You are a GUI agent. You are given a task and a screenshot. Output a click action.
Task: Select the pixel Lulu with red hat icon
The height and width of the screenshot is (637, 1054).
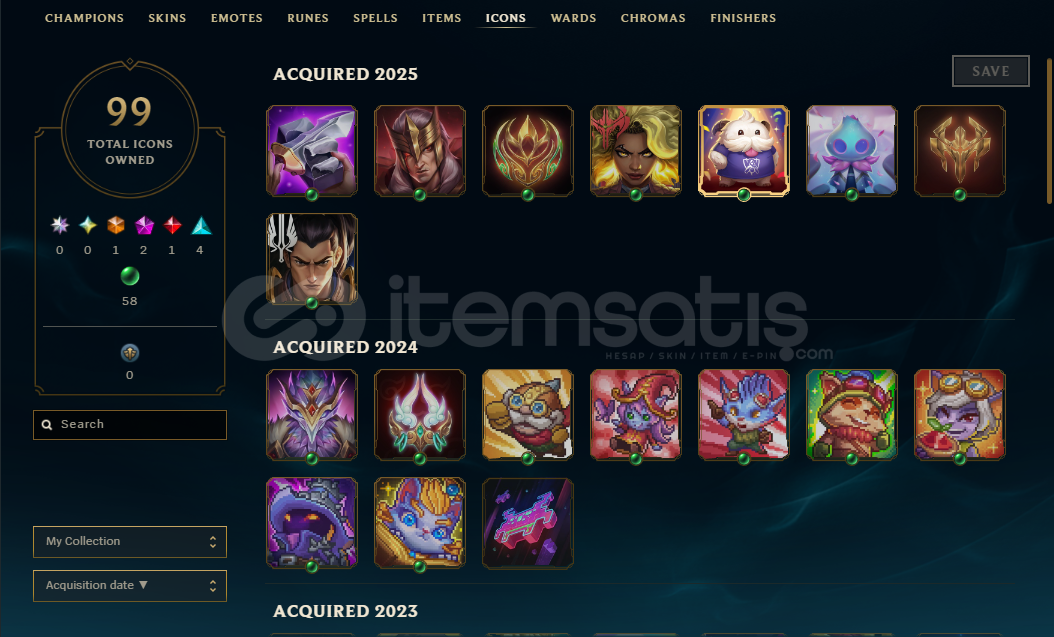click(635, 415)
